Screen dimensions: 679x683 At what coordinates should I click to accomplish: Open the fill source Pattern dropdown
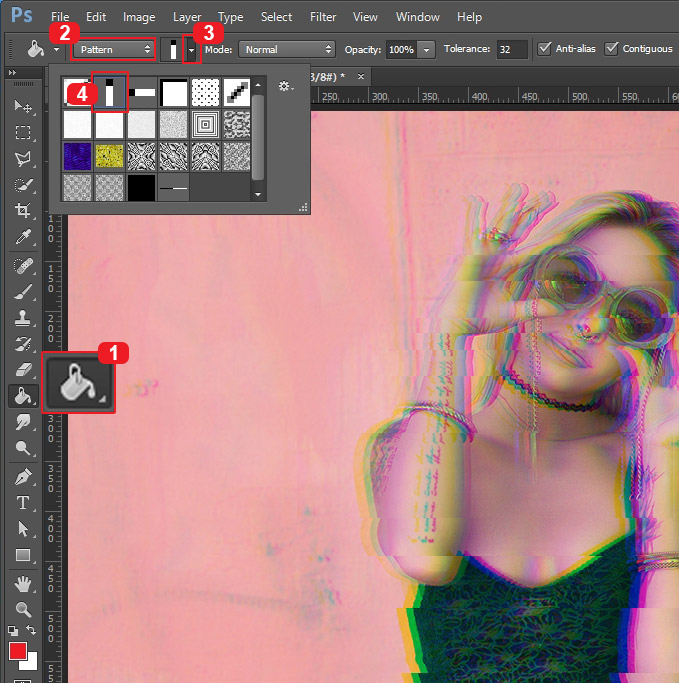[113, 49]
